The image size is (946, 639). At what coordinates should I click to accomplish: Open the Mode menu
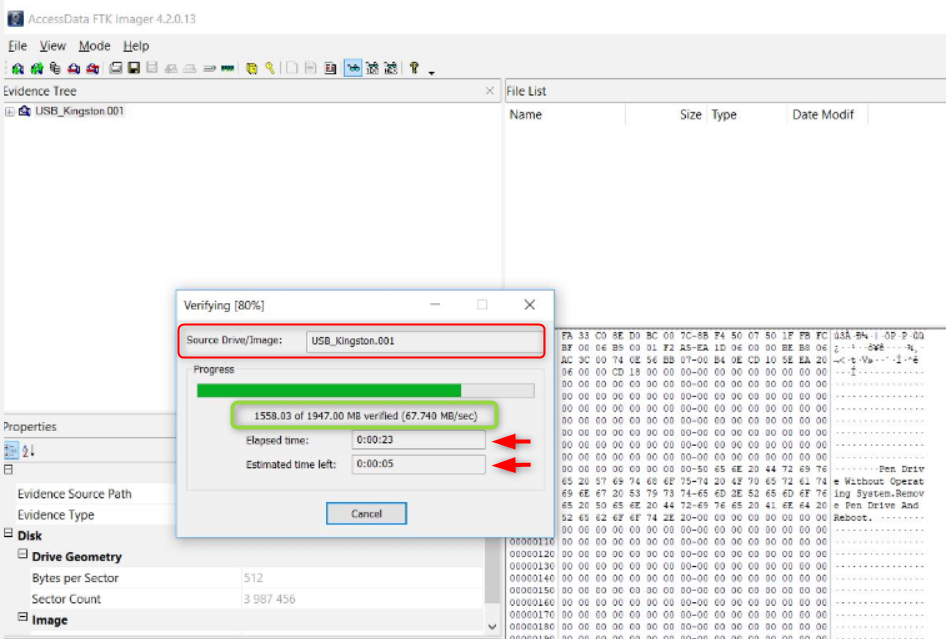coord(94,46)
